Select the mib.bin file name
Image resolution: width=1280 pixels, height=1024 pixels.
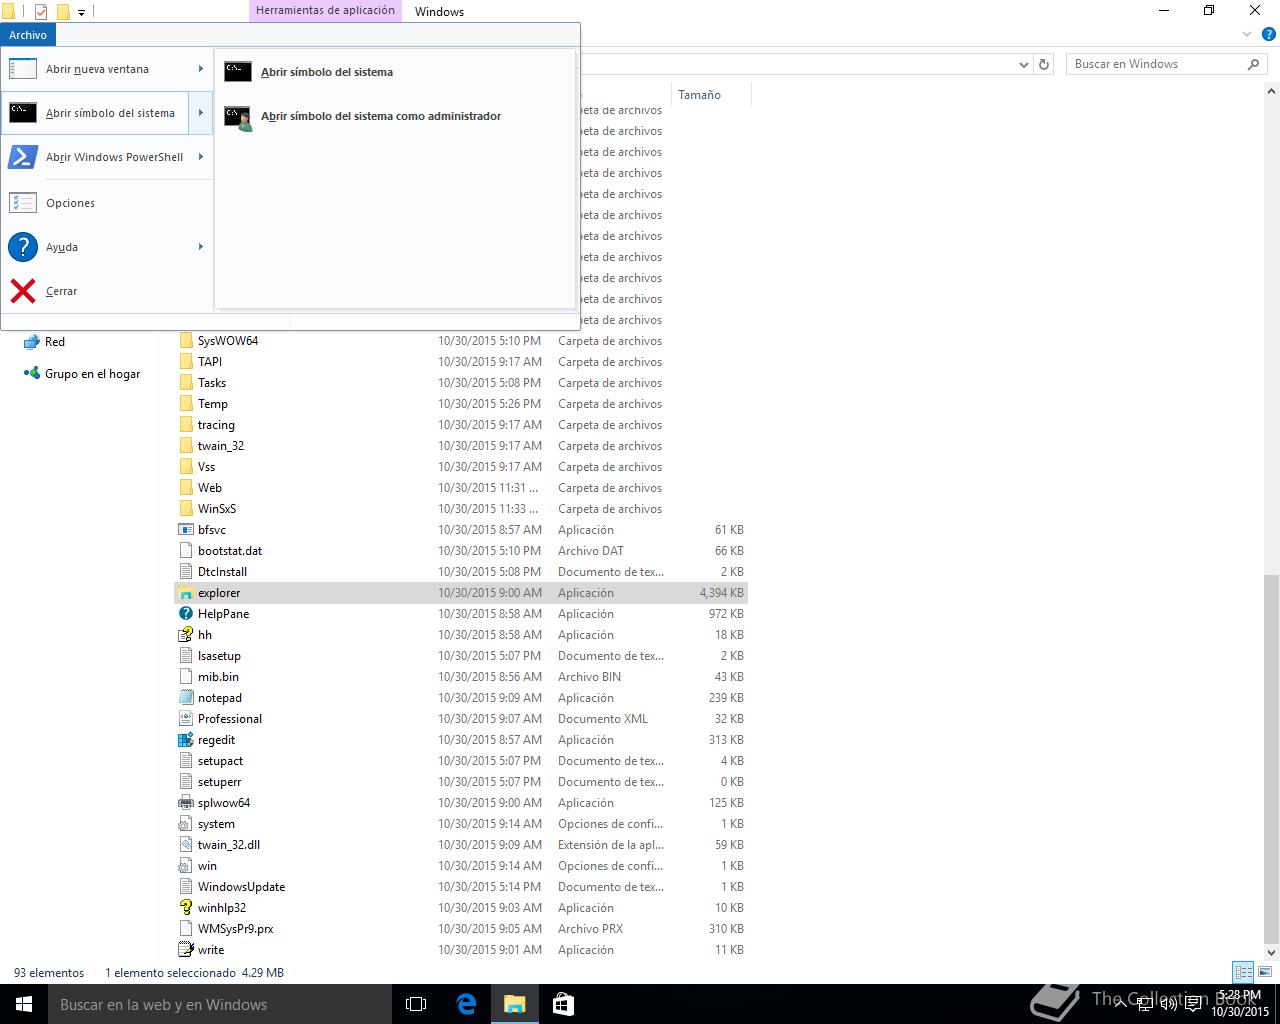click(218, 677)
